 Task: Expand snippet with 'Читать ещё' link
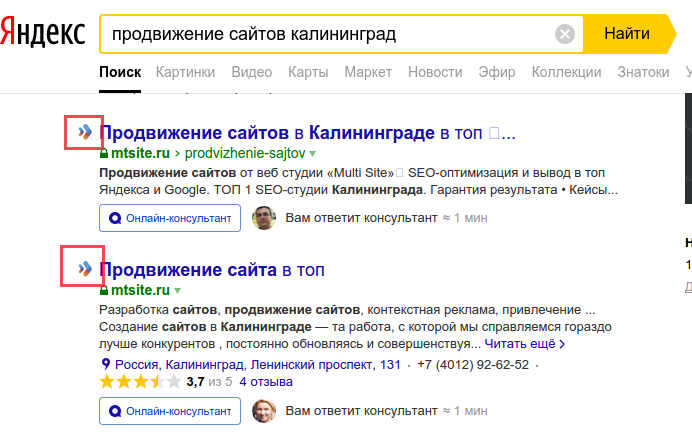tap(525, 343)
